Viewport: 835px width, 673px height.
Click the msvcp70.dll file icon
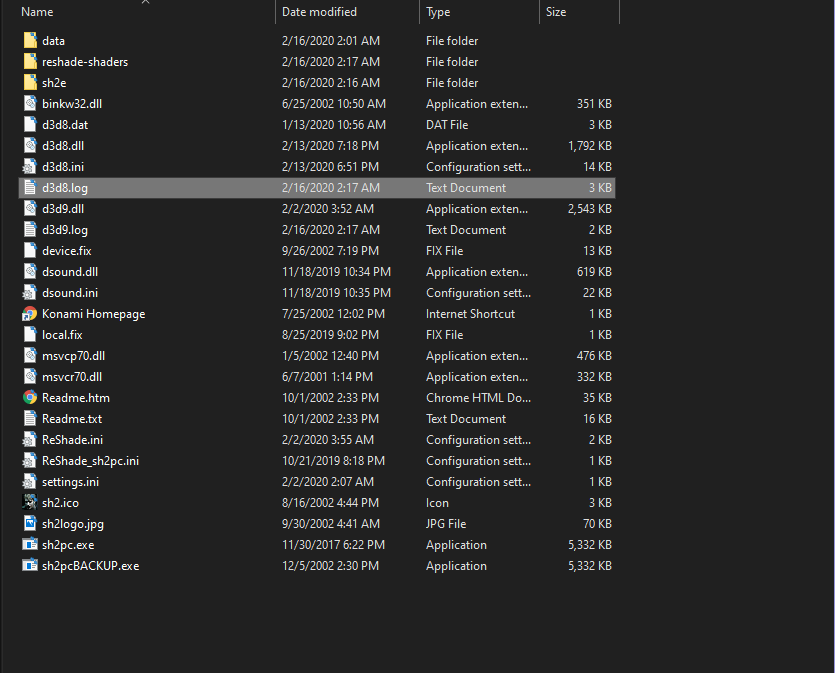pos(30,356)
